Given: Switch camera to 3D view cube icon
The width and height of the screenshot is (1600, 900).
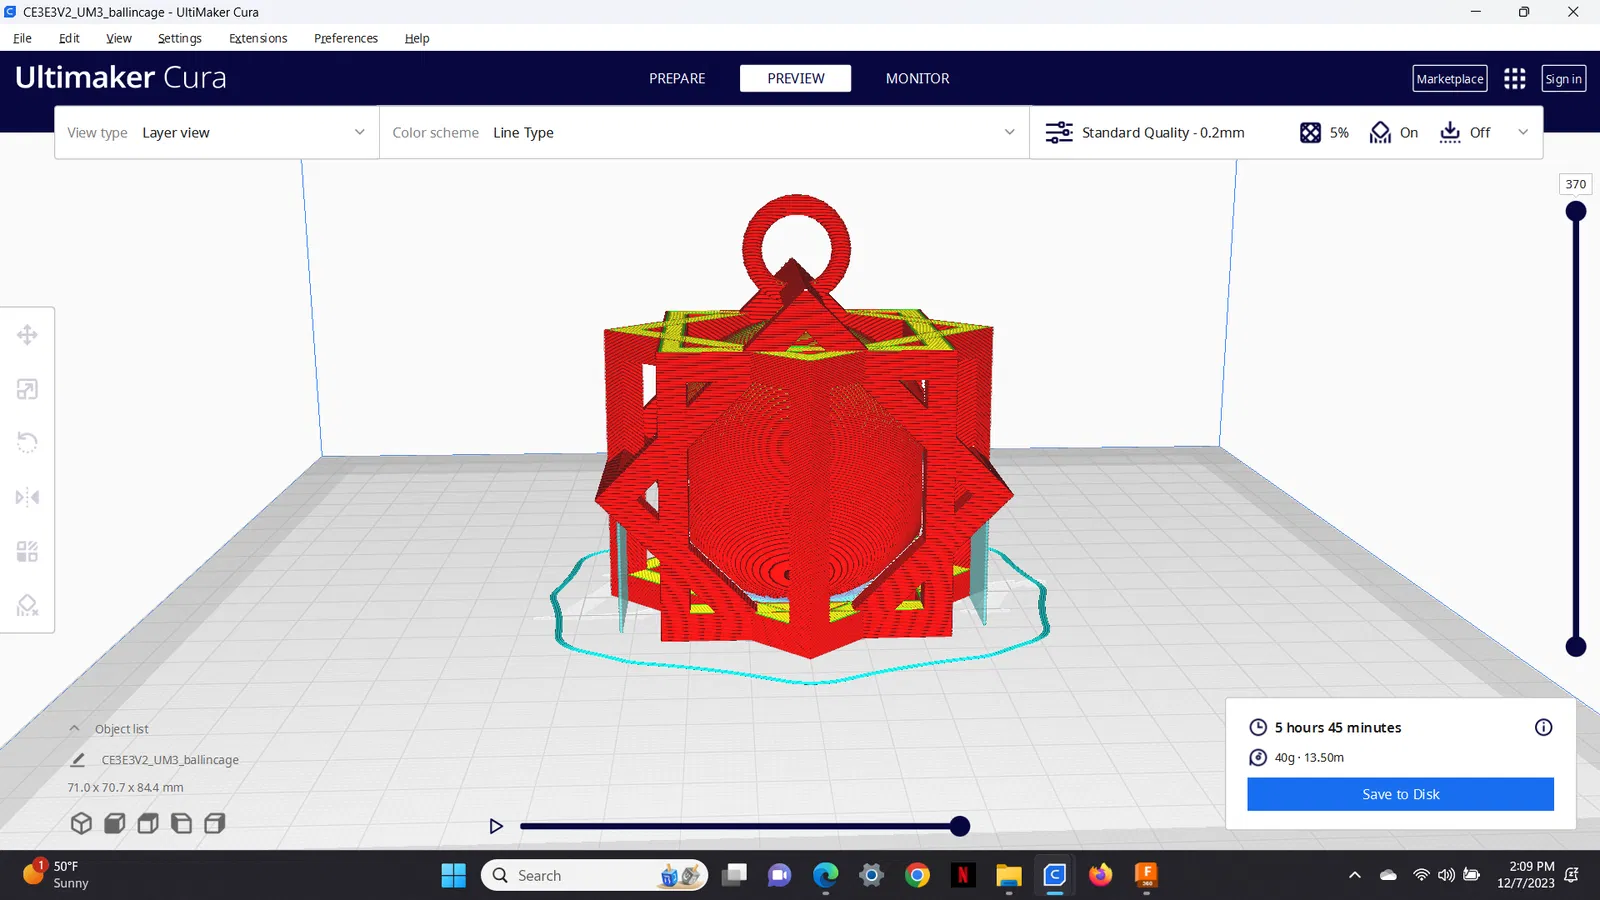Looking at the screenshot, I should pyautogui.click(x=81, y=823).
